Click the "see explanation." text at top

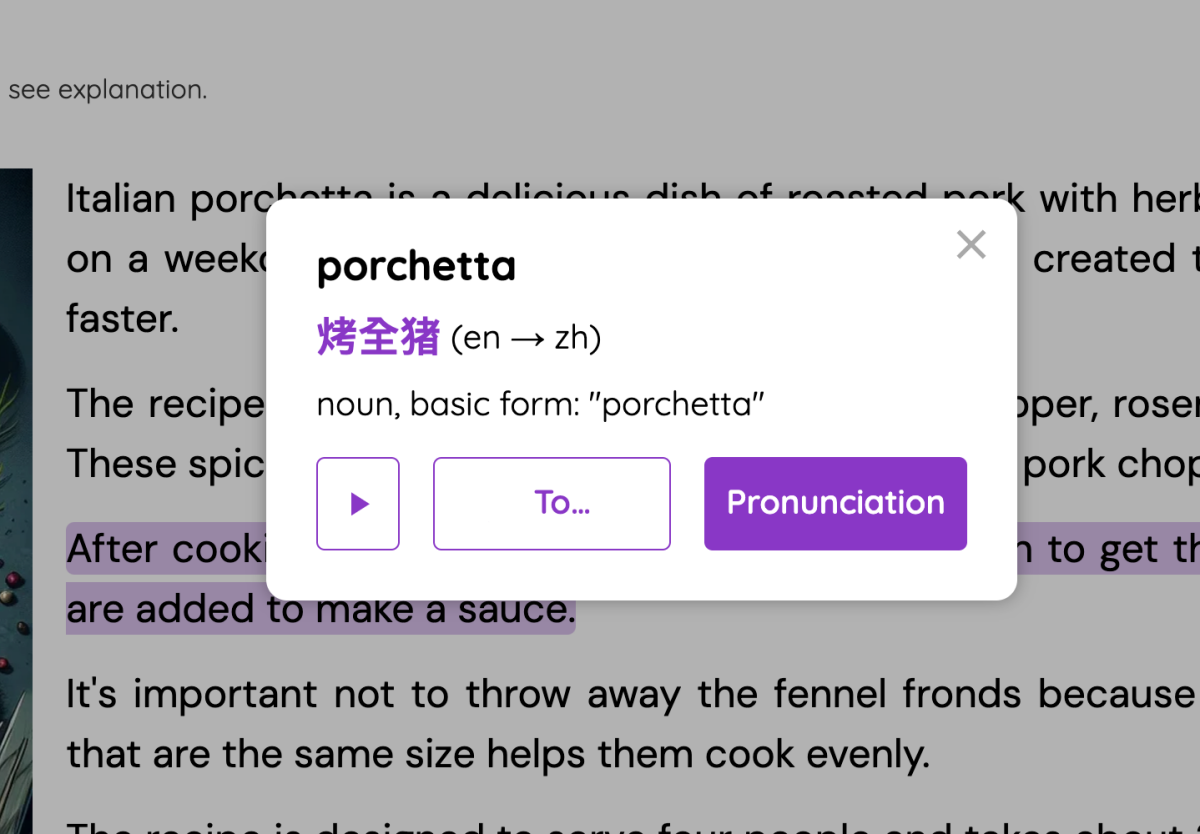pyautogui.click(x=107, y=90)
